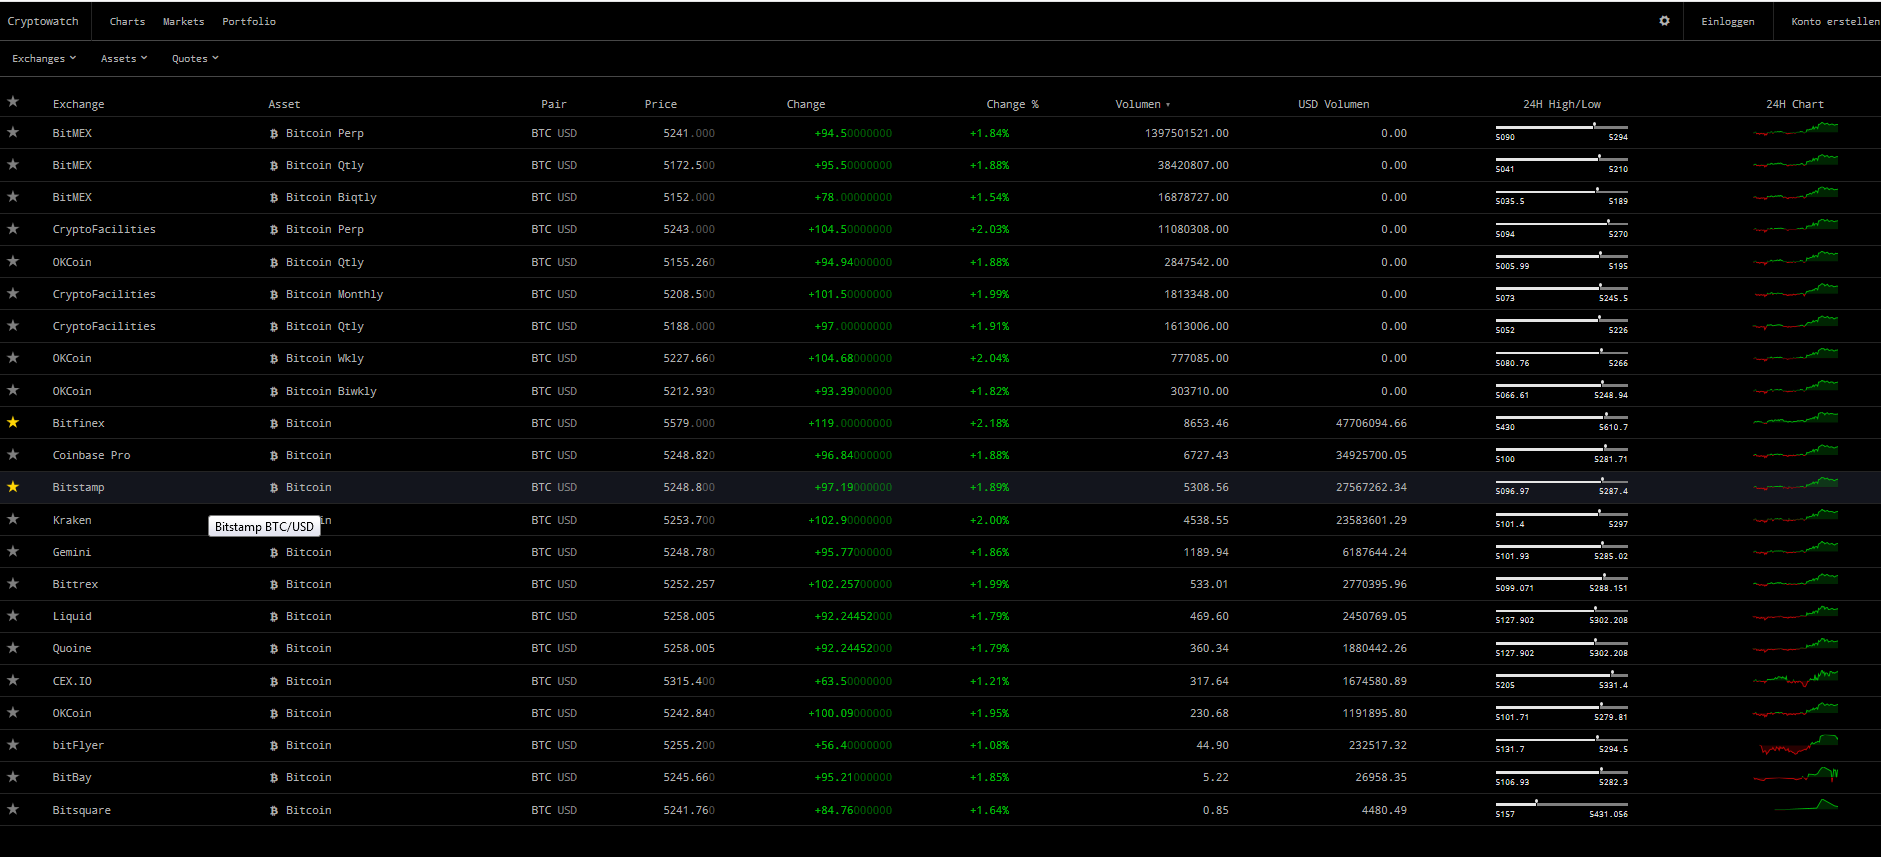Image resolution: width=1881 pixels, height=857 pixels.
Task: Open the Charts menu item
Action: pos(127,21)
